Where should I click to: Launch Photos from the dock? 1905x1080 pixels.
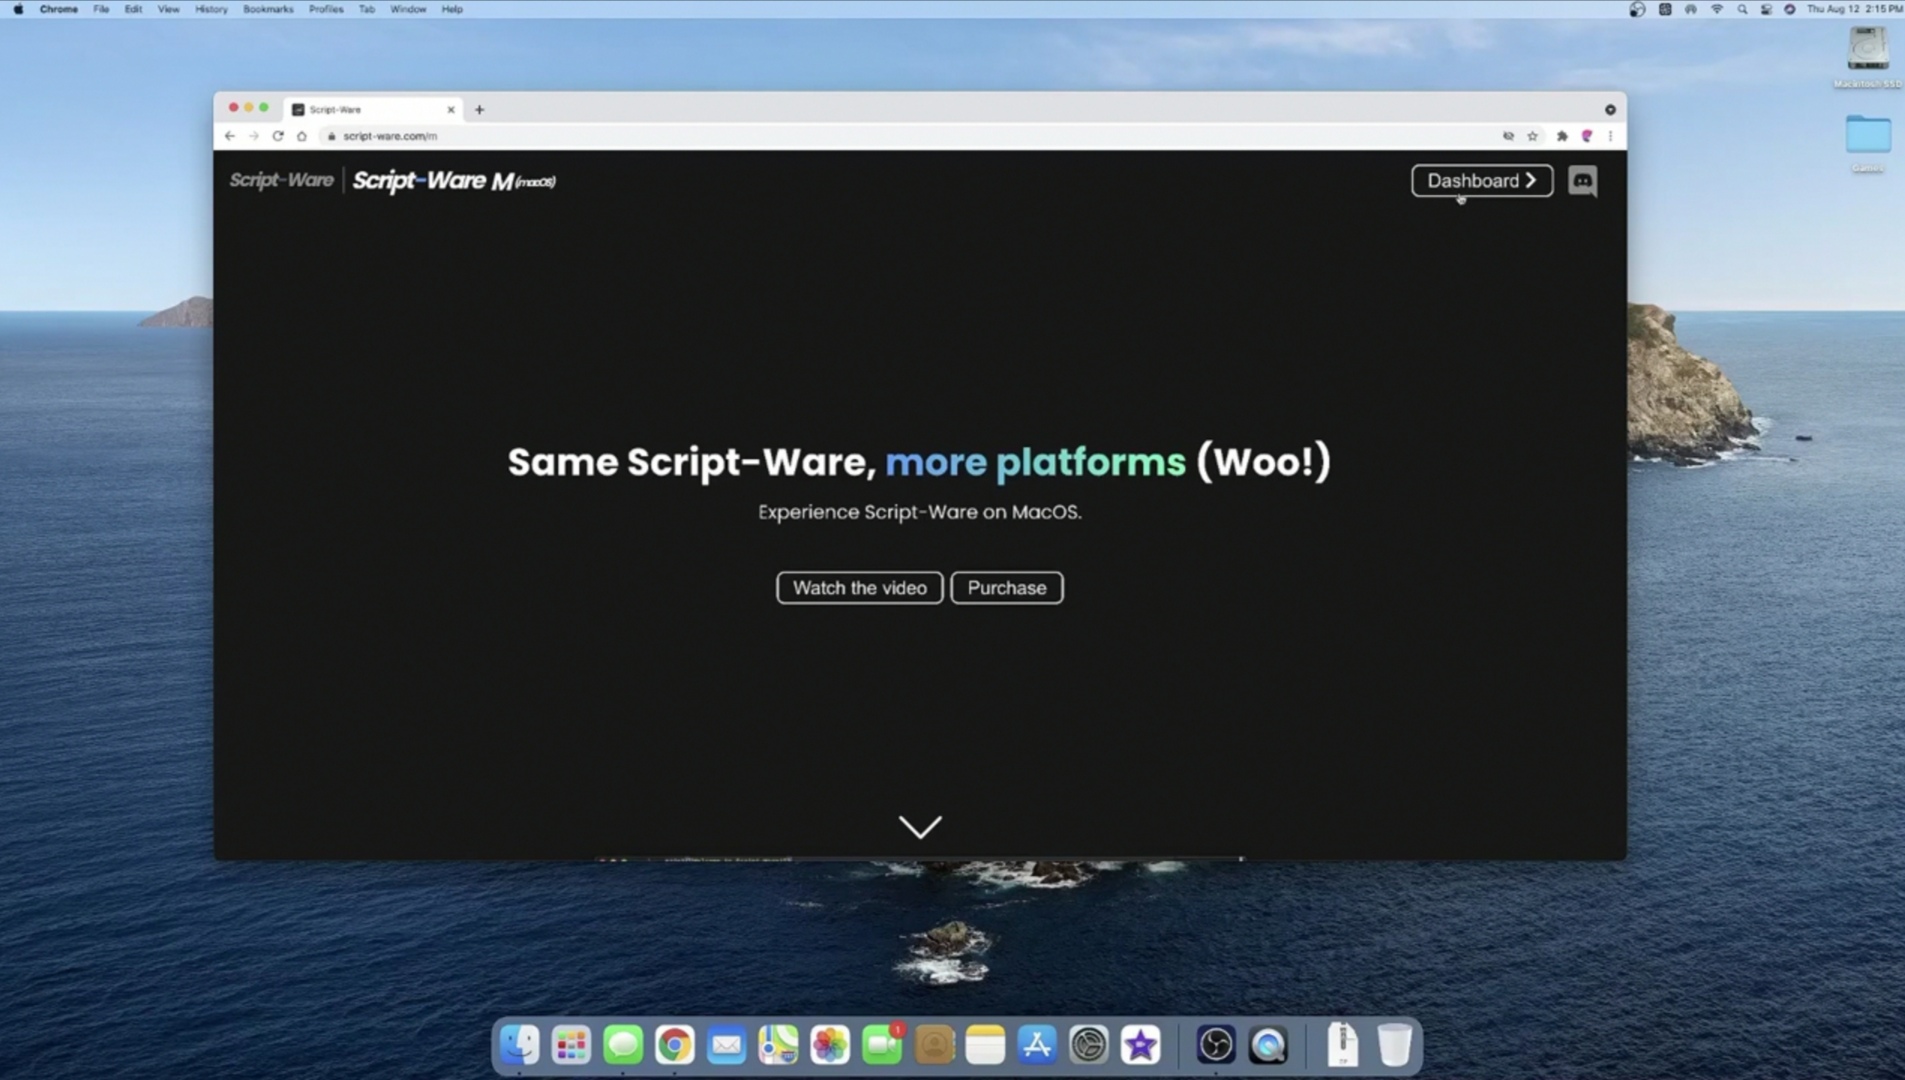coord(830,1045)
